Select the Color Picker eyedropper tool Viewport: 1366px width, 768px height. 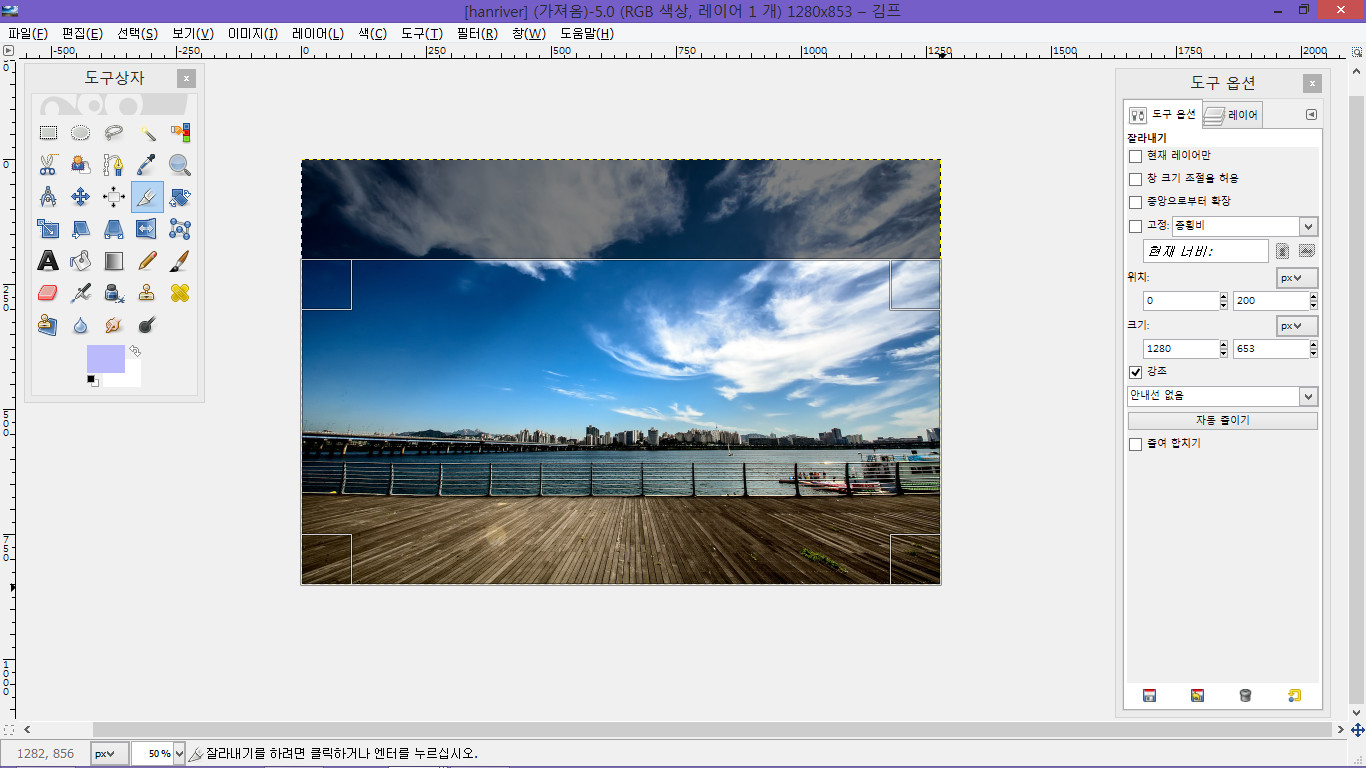point(147,165)
